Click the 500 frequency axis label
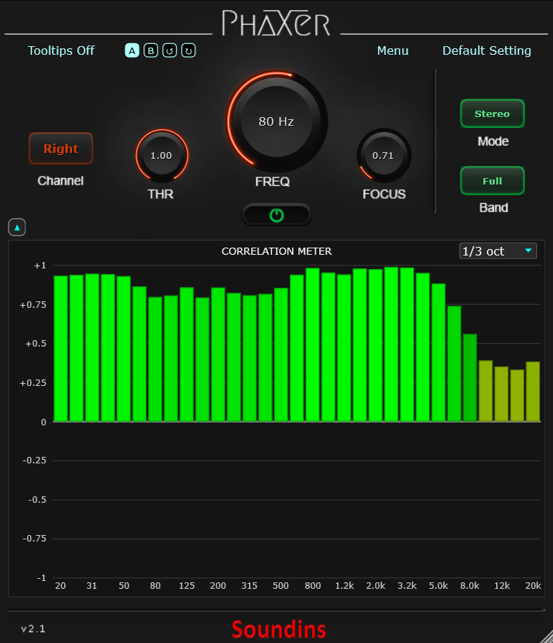This screenshot has width=553, height=643. pos(280,586)
